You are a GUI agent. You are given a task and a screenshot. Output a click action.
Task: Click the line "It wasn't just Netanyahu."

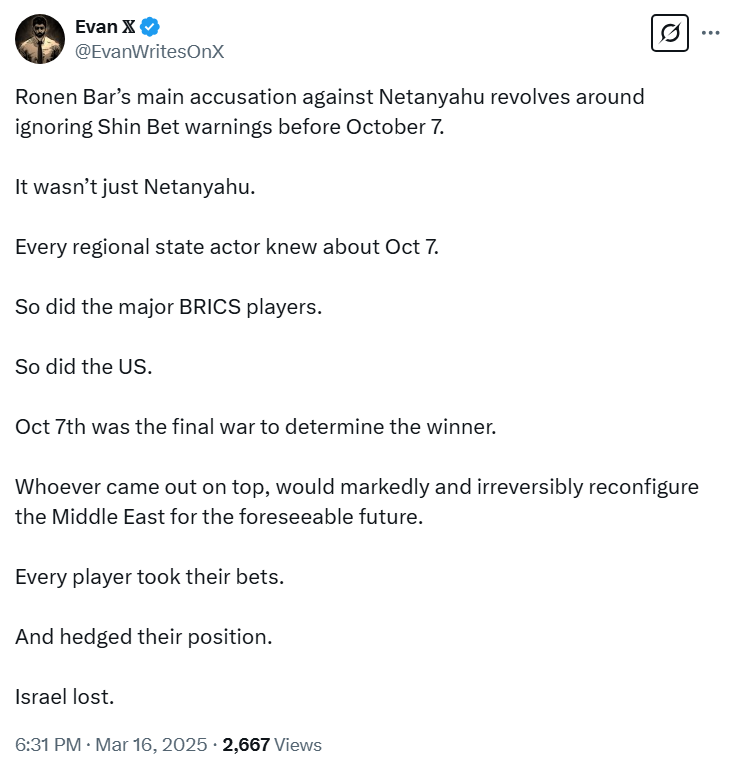134,187
